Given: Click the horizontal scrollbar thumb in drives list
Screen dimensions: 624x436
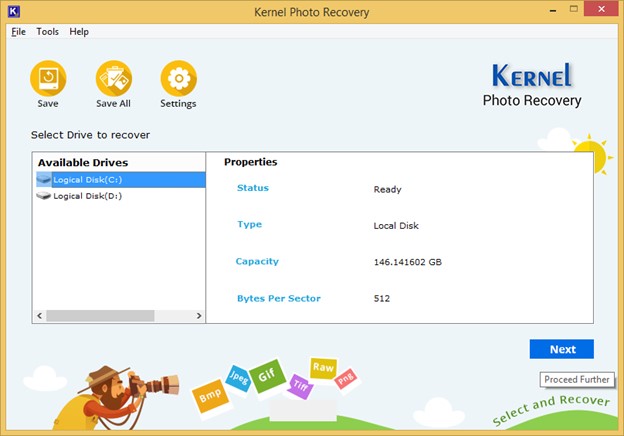Looking at the screenshot, I should (x=100, y=316).
